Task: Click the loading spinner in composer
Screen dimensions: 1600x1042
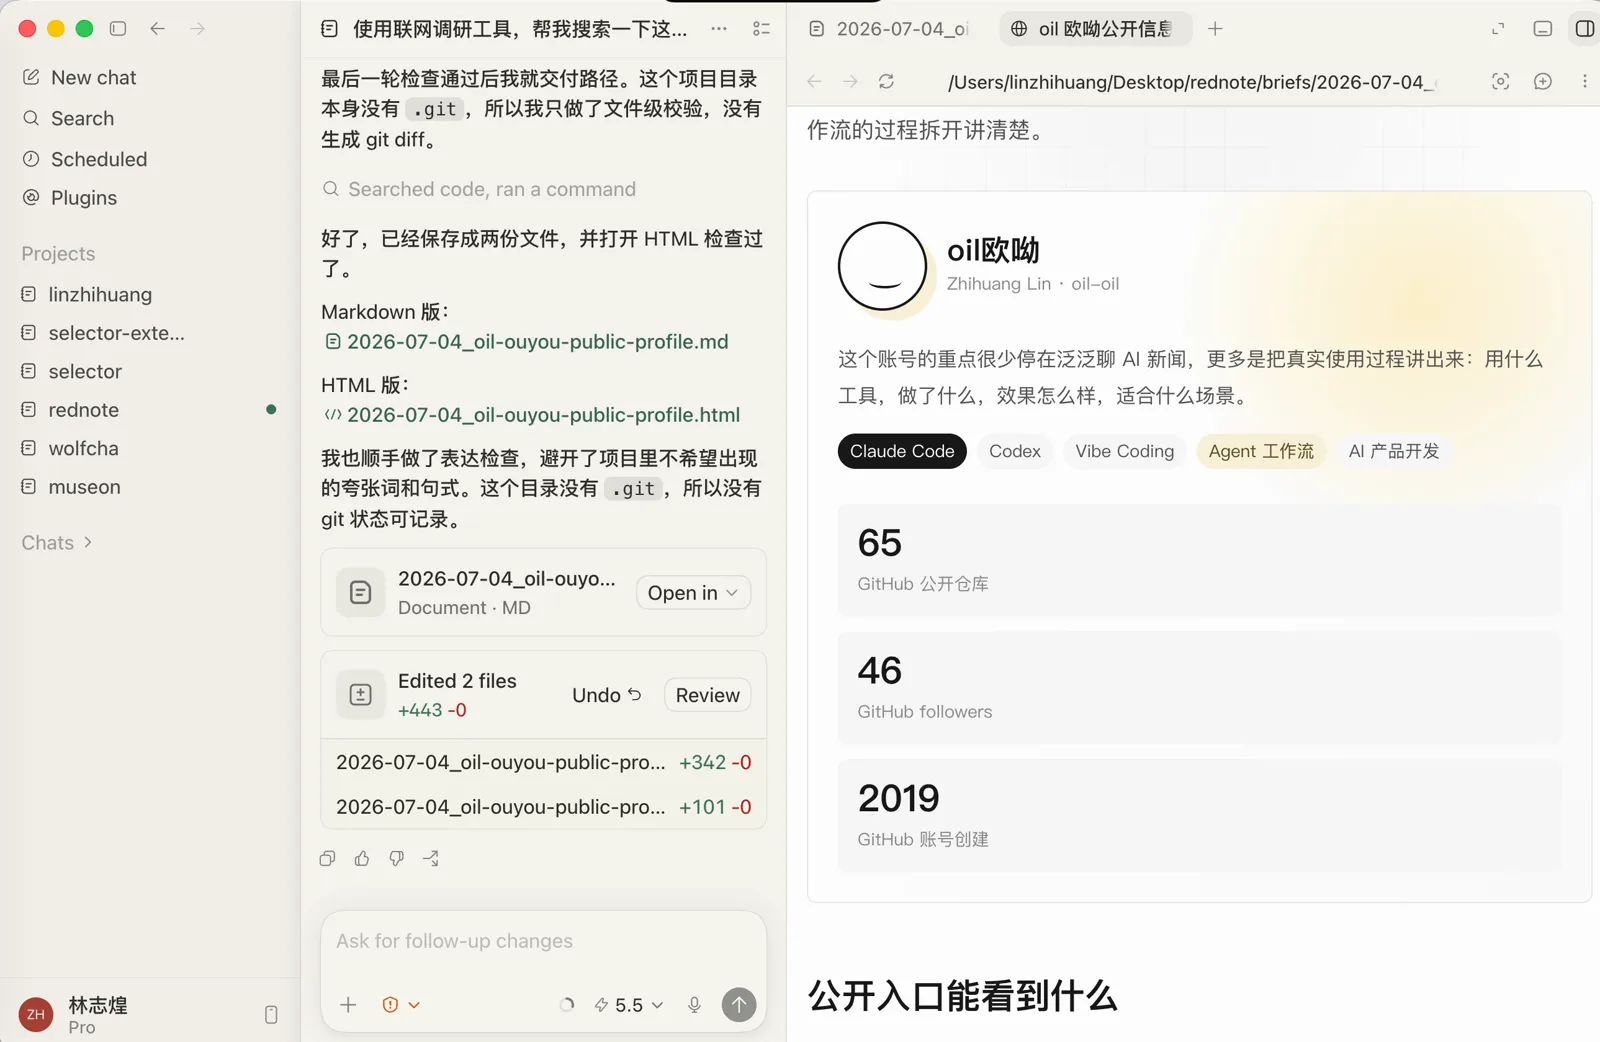Action: click(567, 1005)
